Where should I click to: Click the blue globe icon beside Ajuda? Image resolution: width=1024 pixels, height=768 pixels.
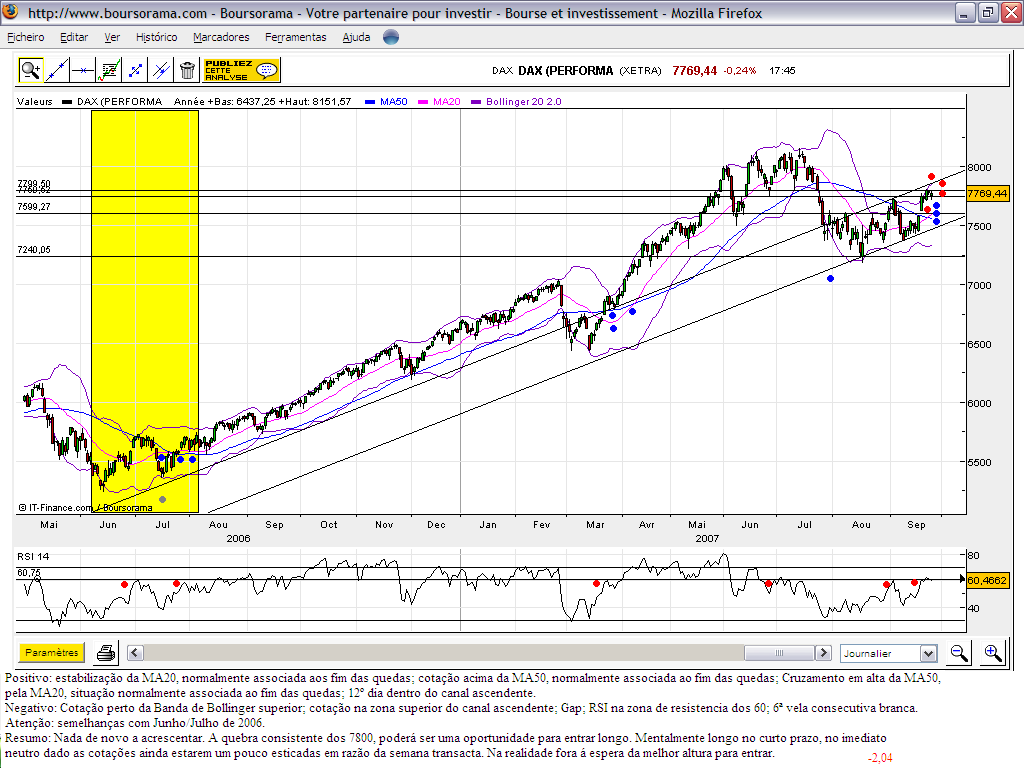391,37
